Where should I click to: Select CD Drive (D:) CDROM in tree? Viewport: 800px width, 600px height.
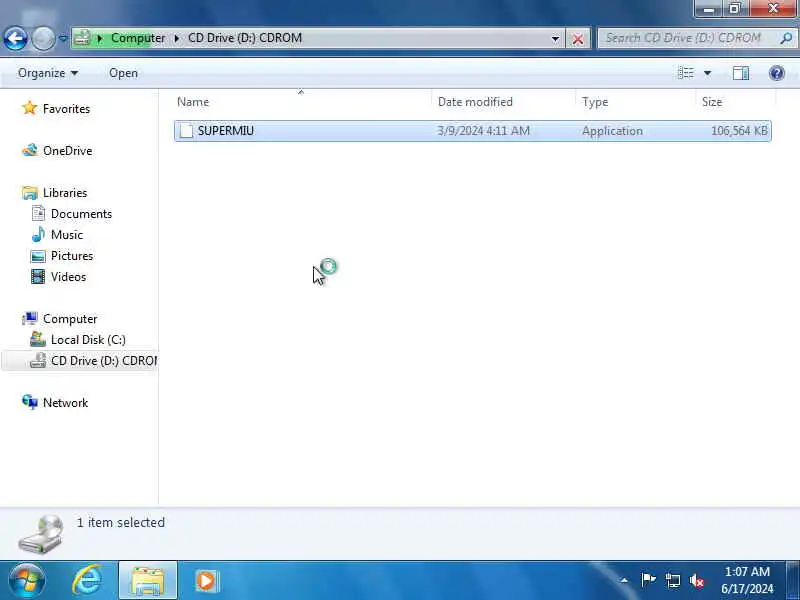pyautogui.click(x=104, y=361)
